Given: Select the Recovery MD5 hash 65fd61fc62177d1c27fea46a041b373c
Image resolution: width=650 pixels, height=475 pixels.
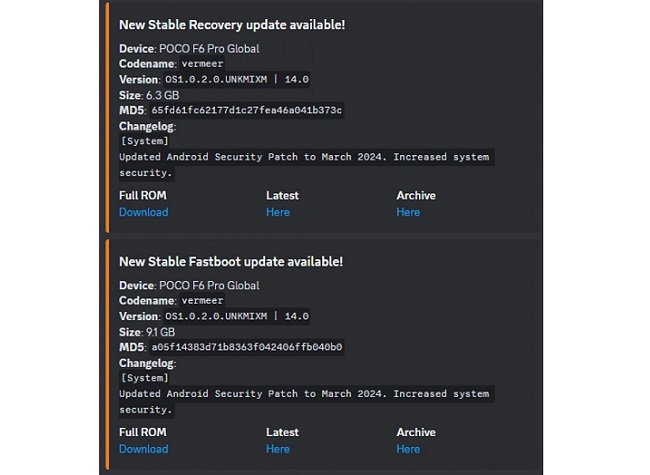Looking at the screenshot, I should pos(247,110).
